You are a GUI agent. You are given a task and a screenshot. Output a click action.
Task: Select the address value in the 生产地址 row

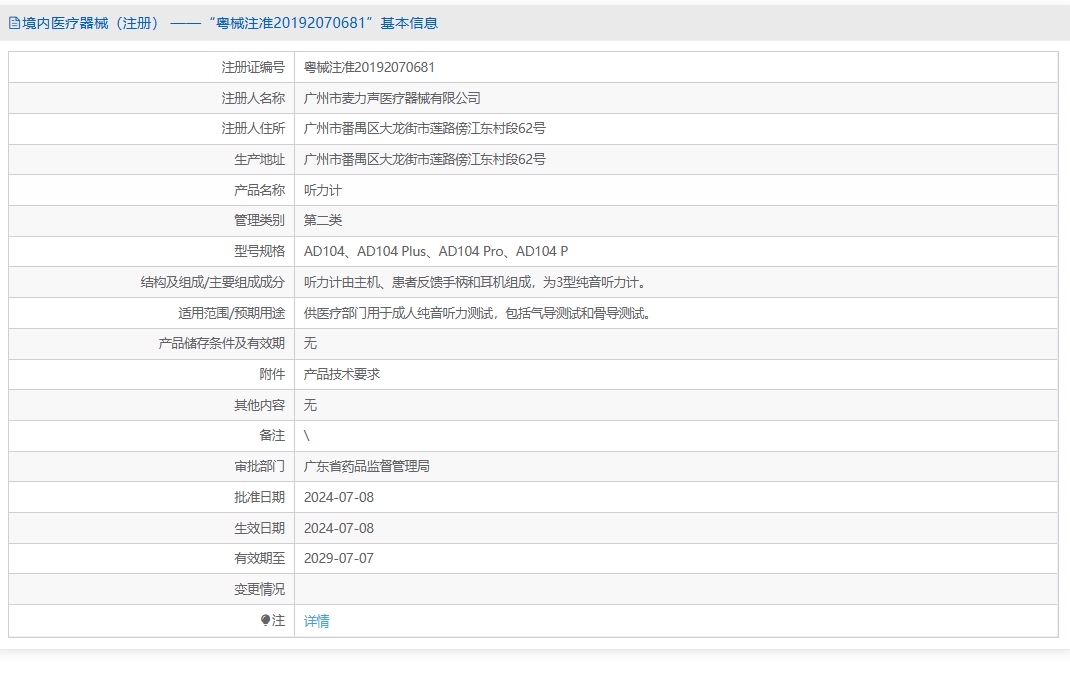tap(424, 159)
